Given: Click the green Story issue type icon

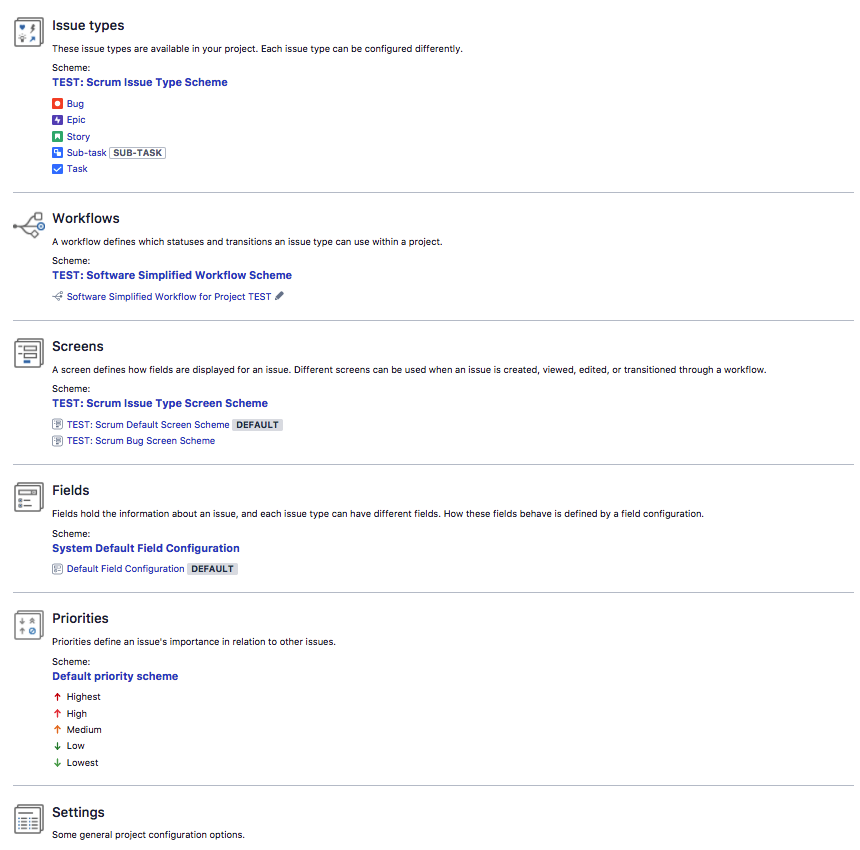Looking at the screenshot, I should coord(58,136).
